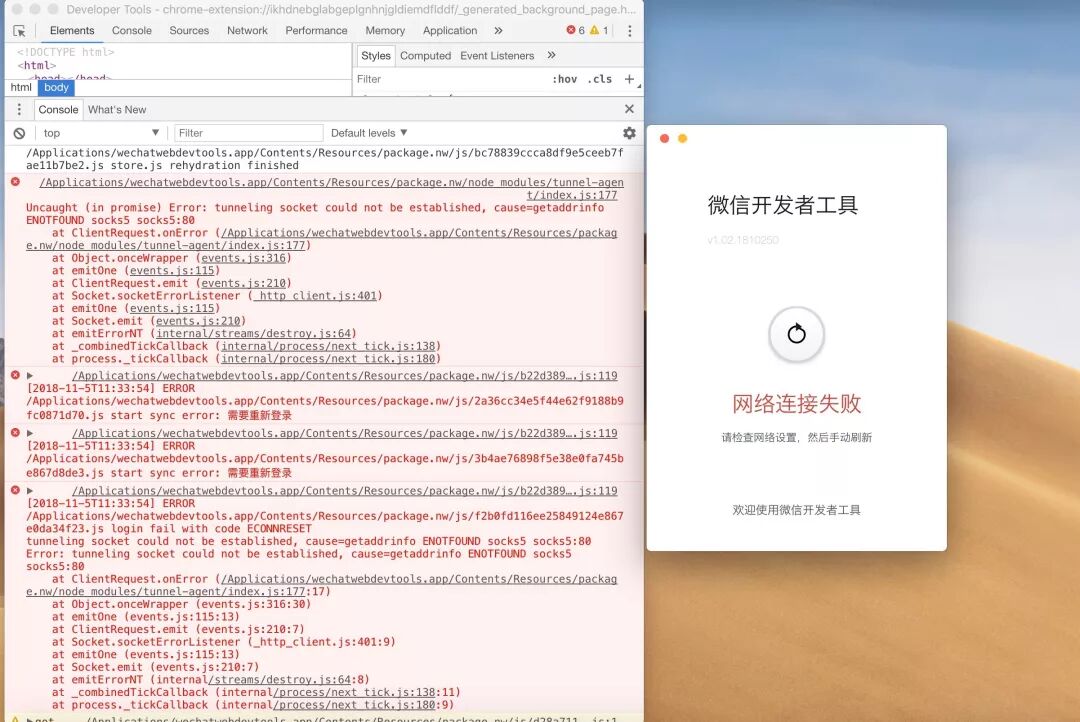This screenshot has width=1080, height=722.
Task: Open the Network panel tab
Action: coord(247,31)
